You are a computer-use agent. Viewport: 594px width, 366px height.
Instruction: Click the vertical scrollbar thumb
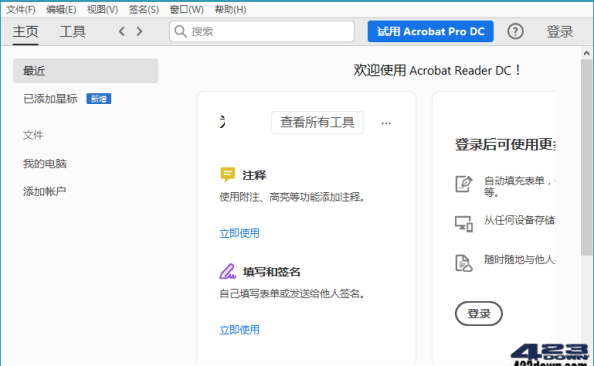click(x=587, y=157)
